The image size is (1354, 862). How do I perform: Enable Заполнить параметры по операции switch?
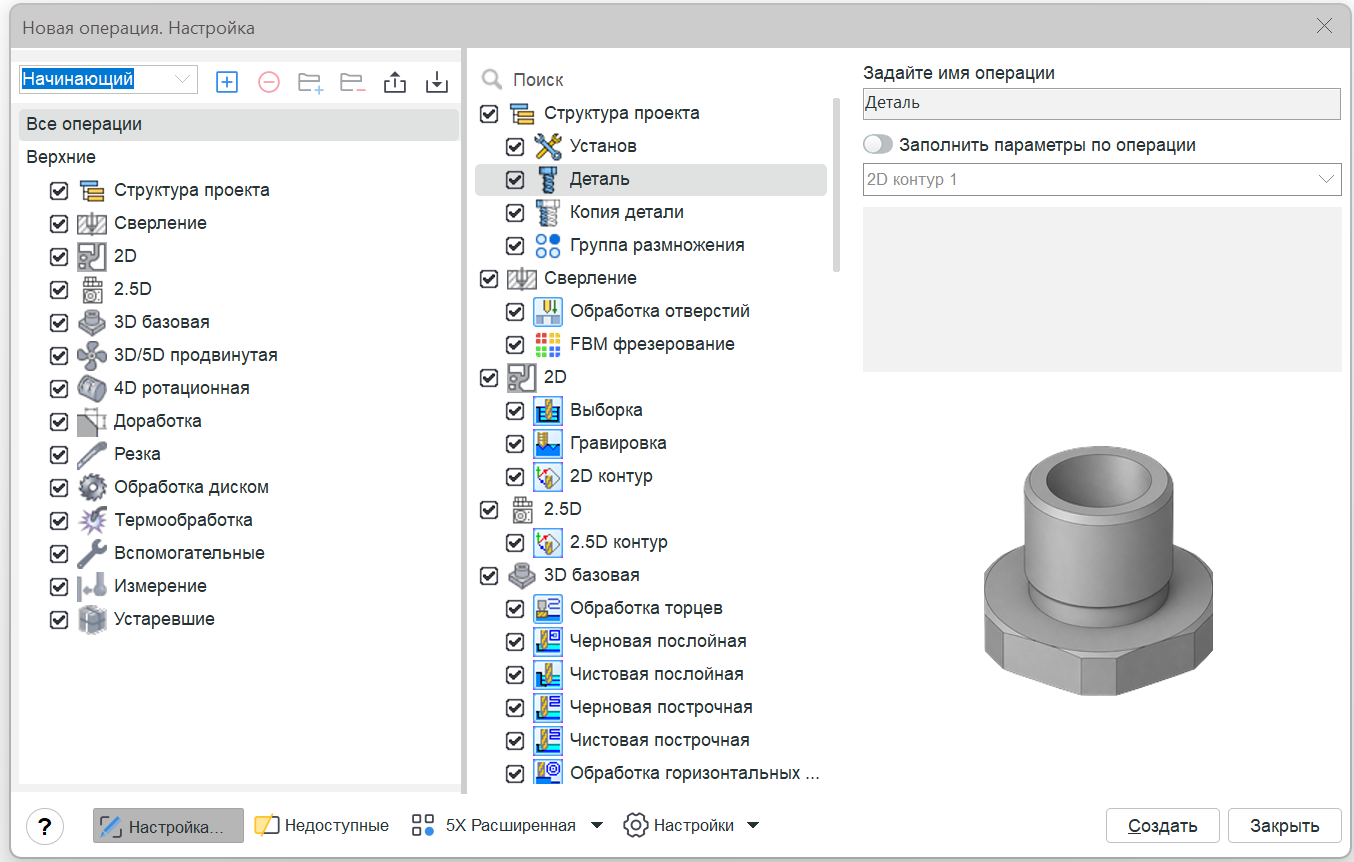coord(878,144)
